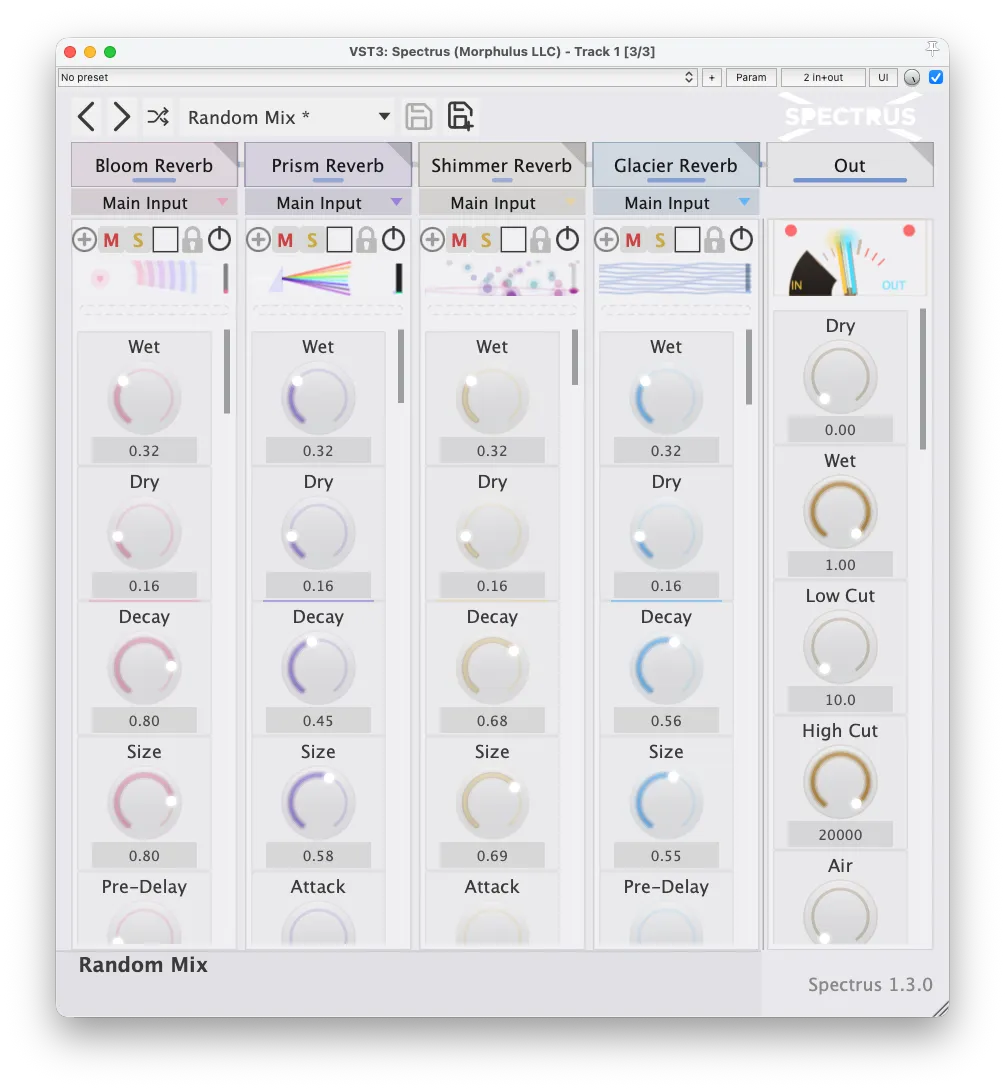Lock the Shimmer Reverb module

point(540,240)
